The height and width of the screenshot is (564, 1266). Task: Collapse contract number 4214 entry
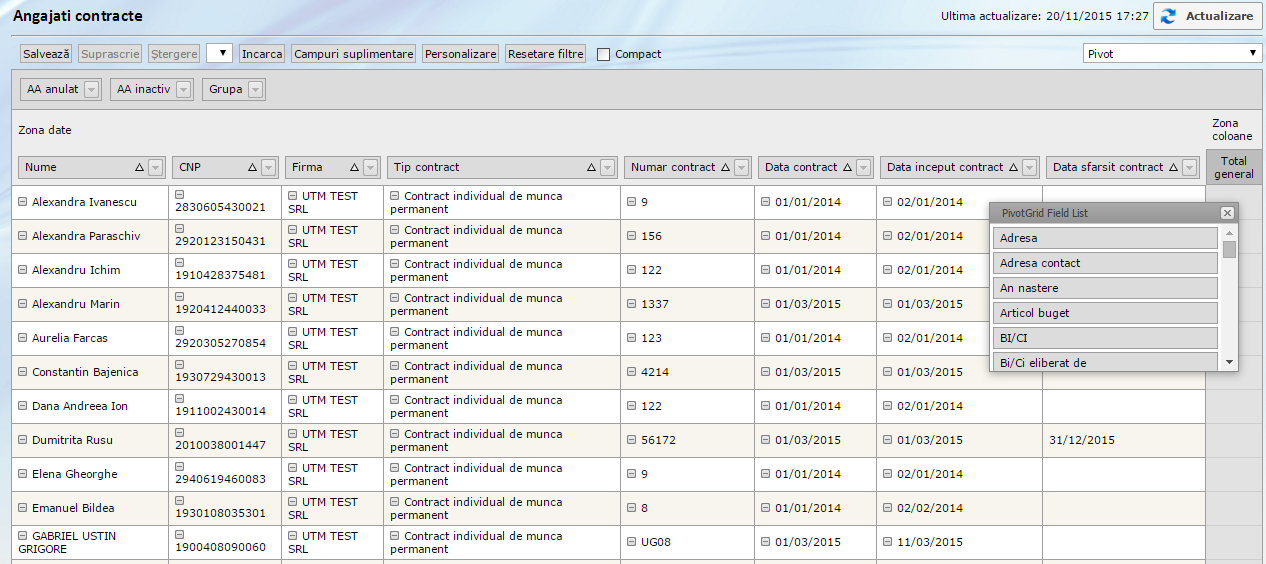point(631,372)
